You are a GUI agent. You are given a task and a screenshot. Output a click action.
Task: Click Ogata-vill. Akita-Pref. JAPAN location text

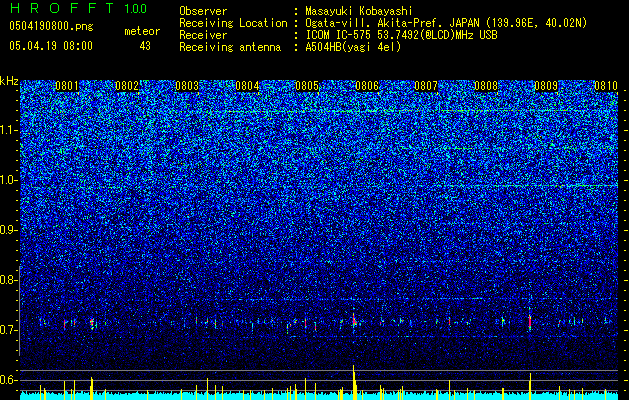coord(446,23)
